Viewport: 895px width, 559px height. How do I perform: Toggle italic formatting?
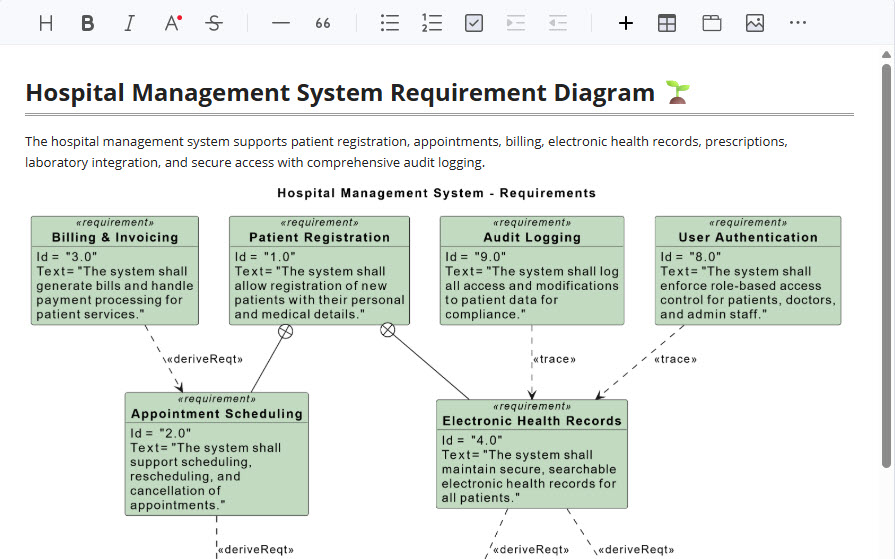point(130,23)
